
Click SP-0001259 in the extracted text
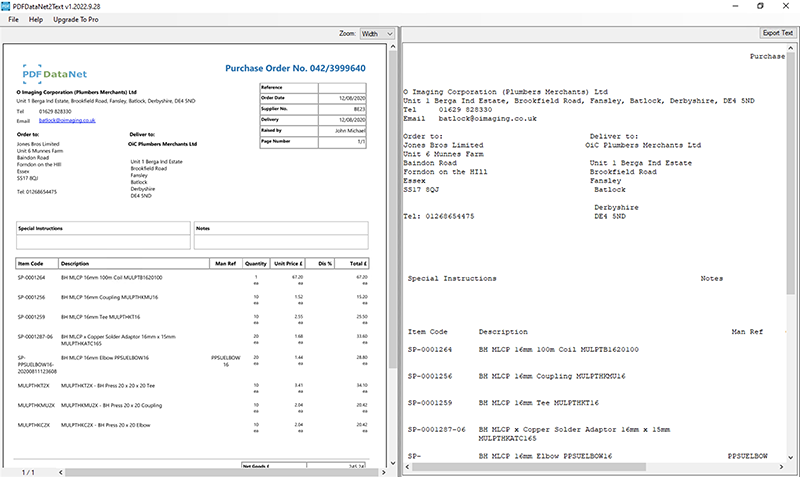click(430, 403)
